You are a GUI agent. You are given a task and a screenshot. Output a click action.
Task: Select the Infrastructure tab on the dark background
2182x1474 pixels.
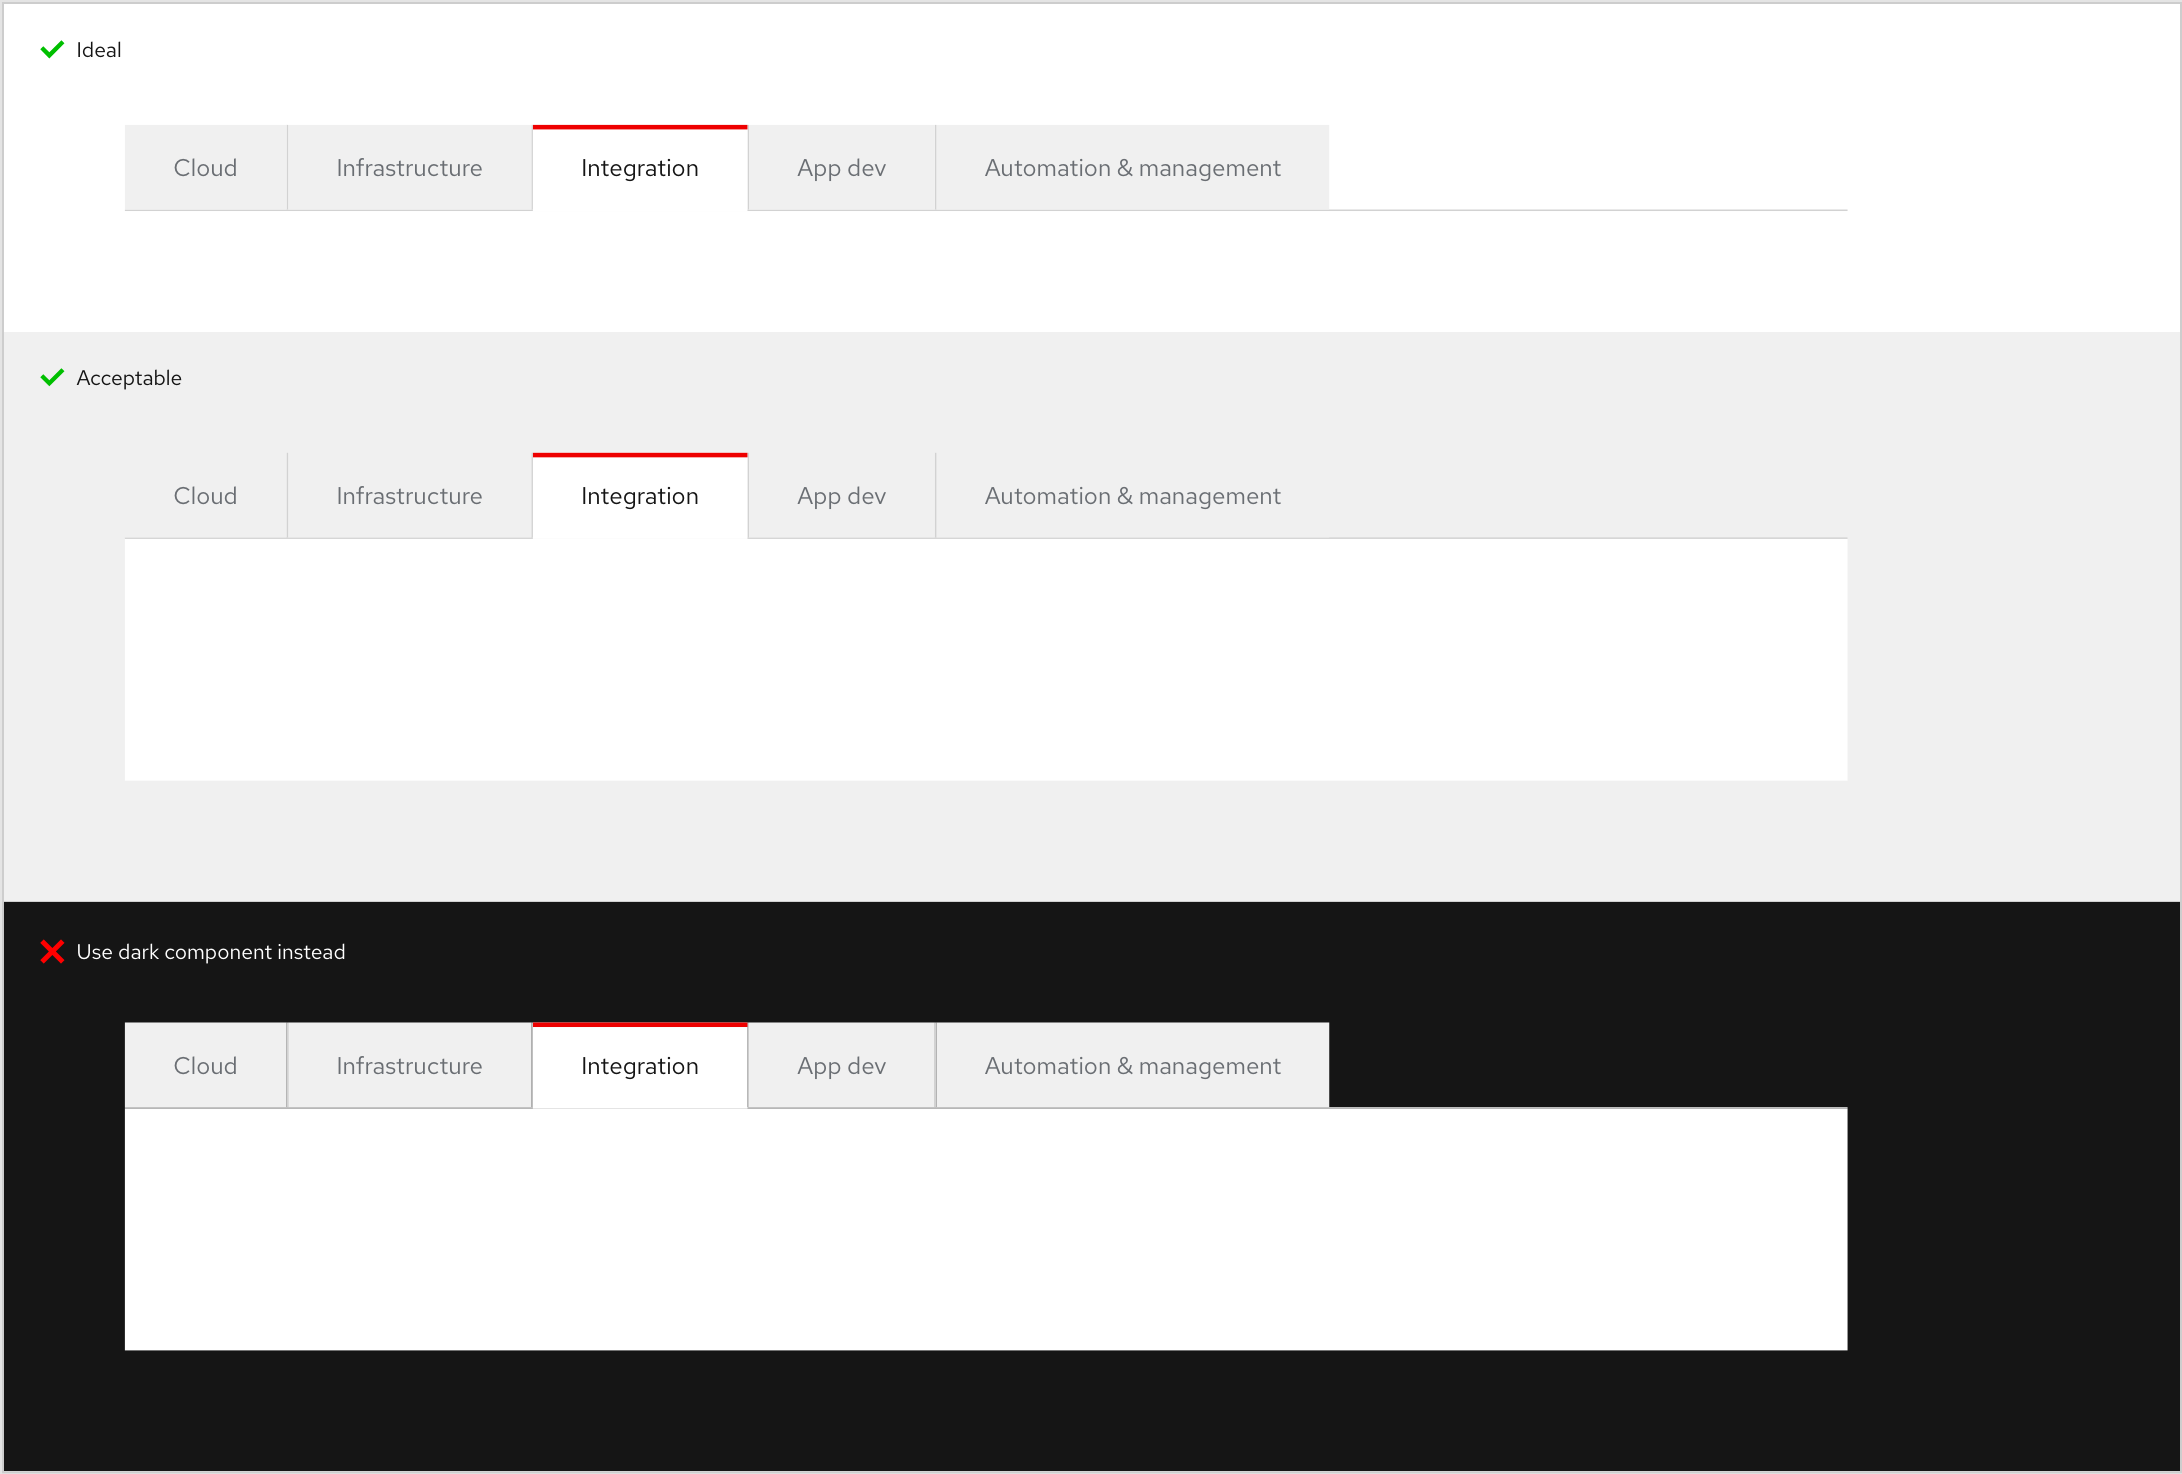click(409, 1065)
